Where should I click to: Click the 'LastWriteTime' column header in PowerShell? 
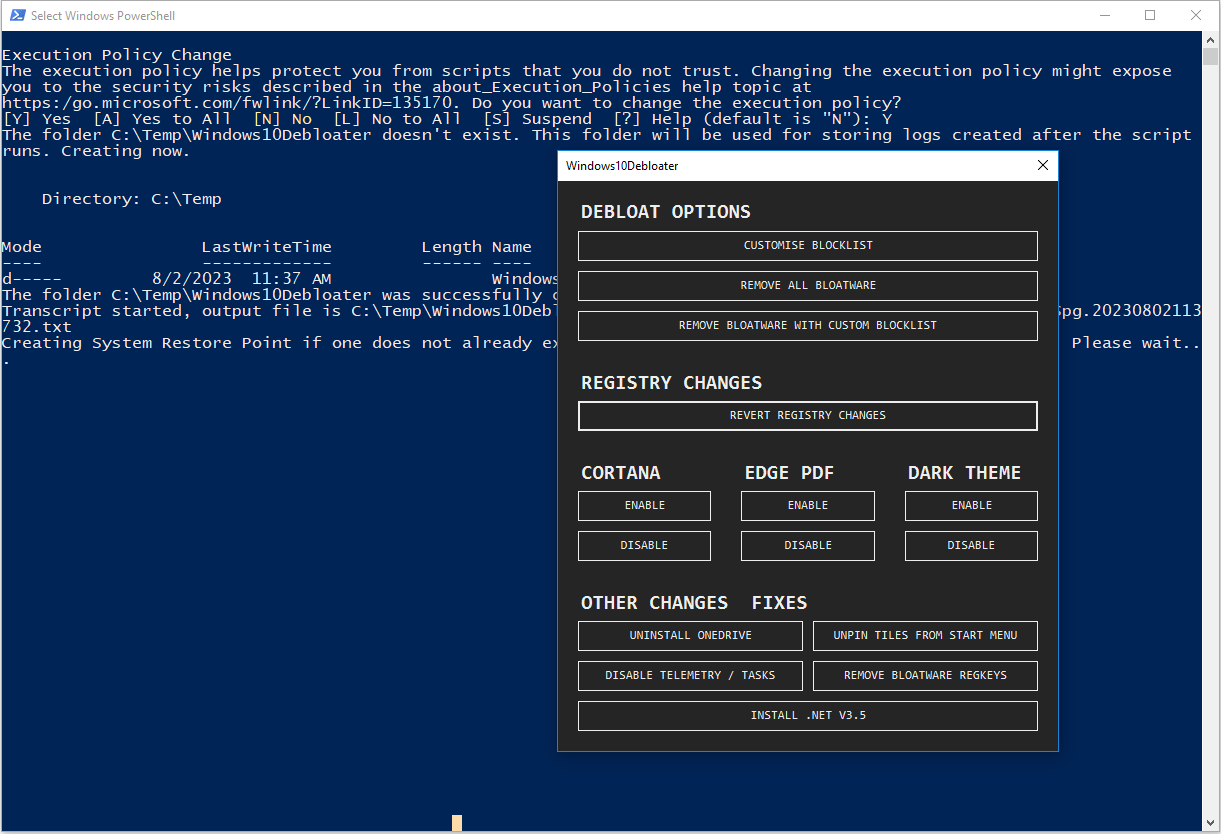pos(267,247)
